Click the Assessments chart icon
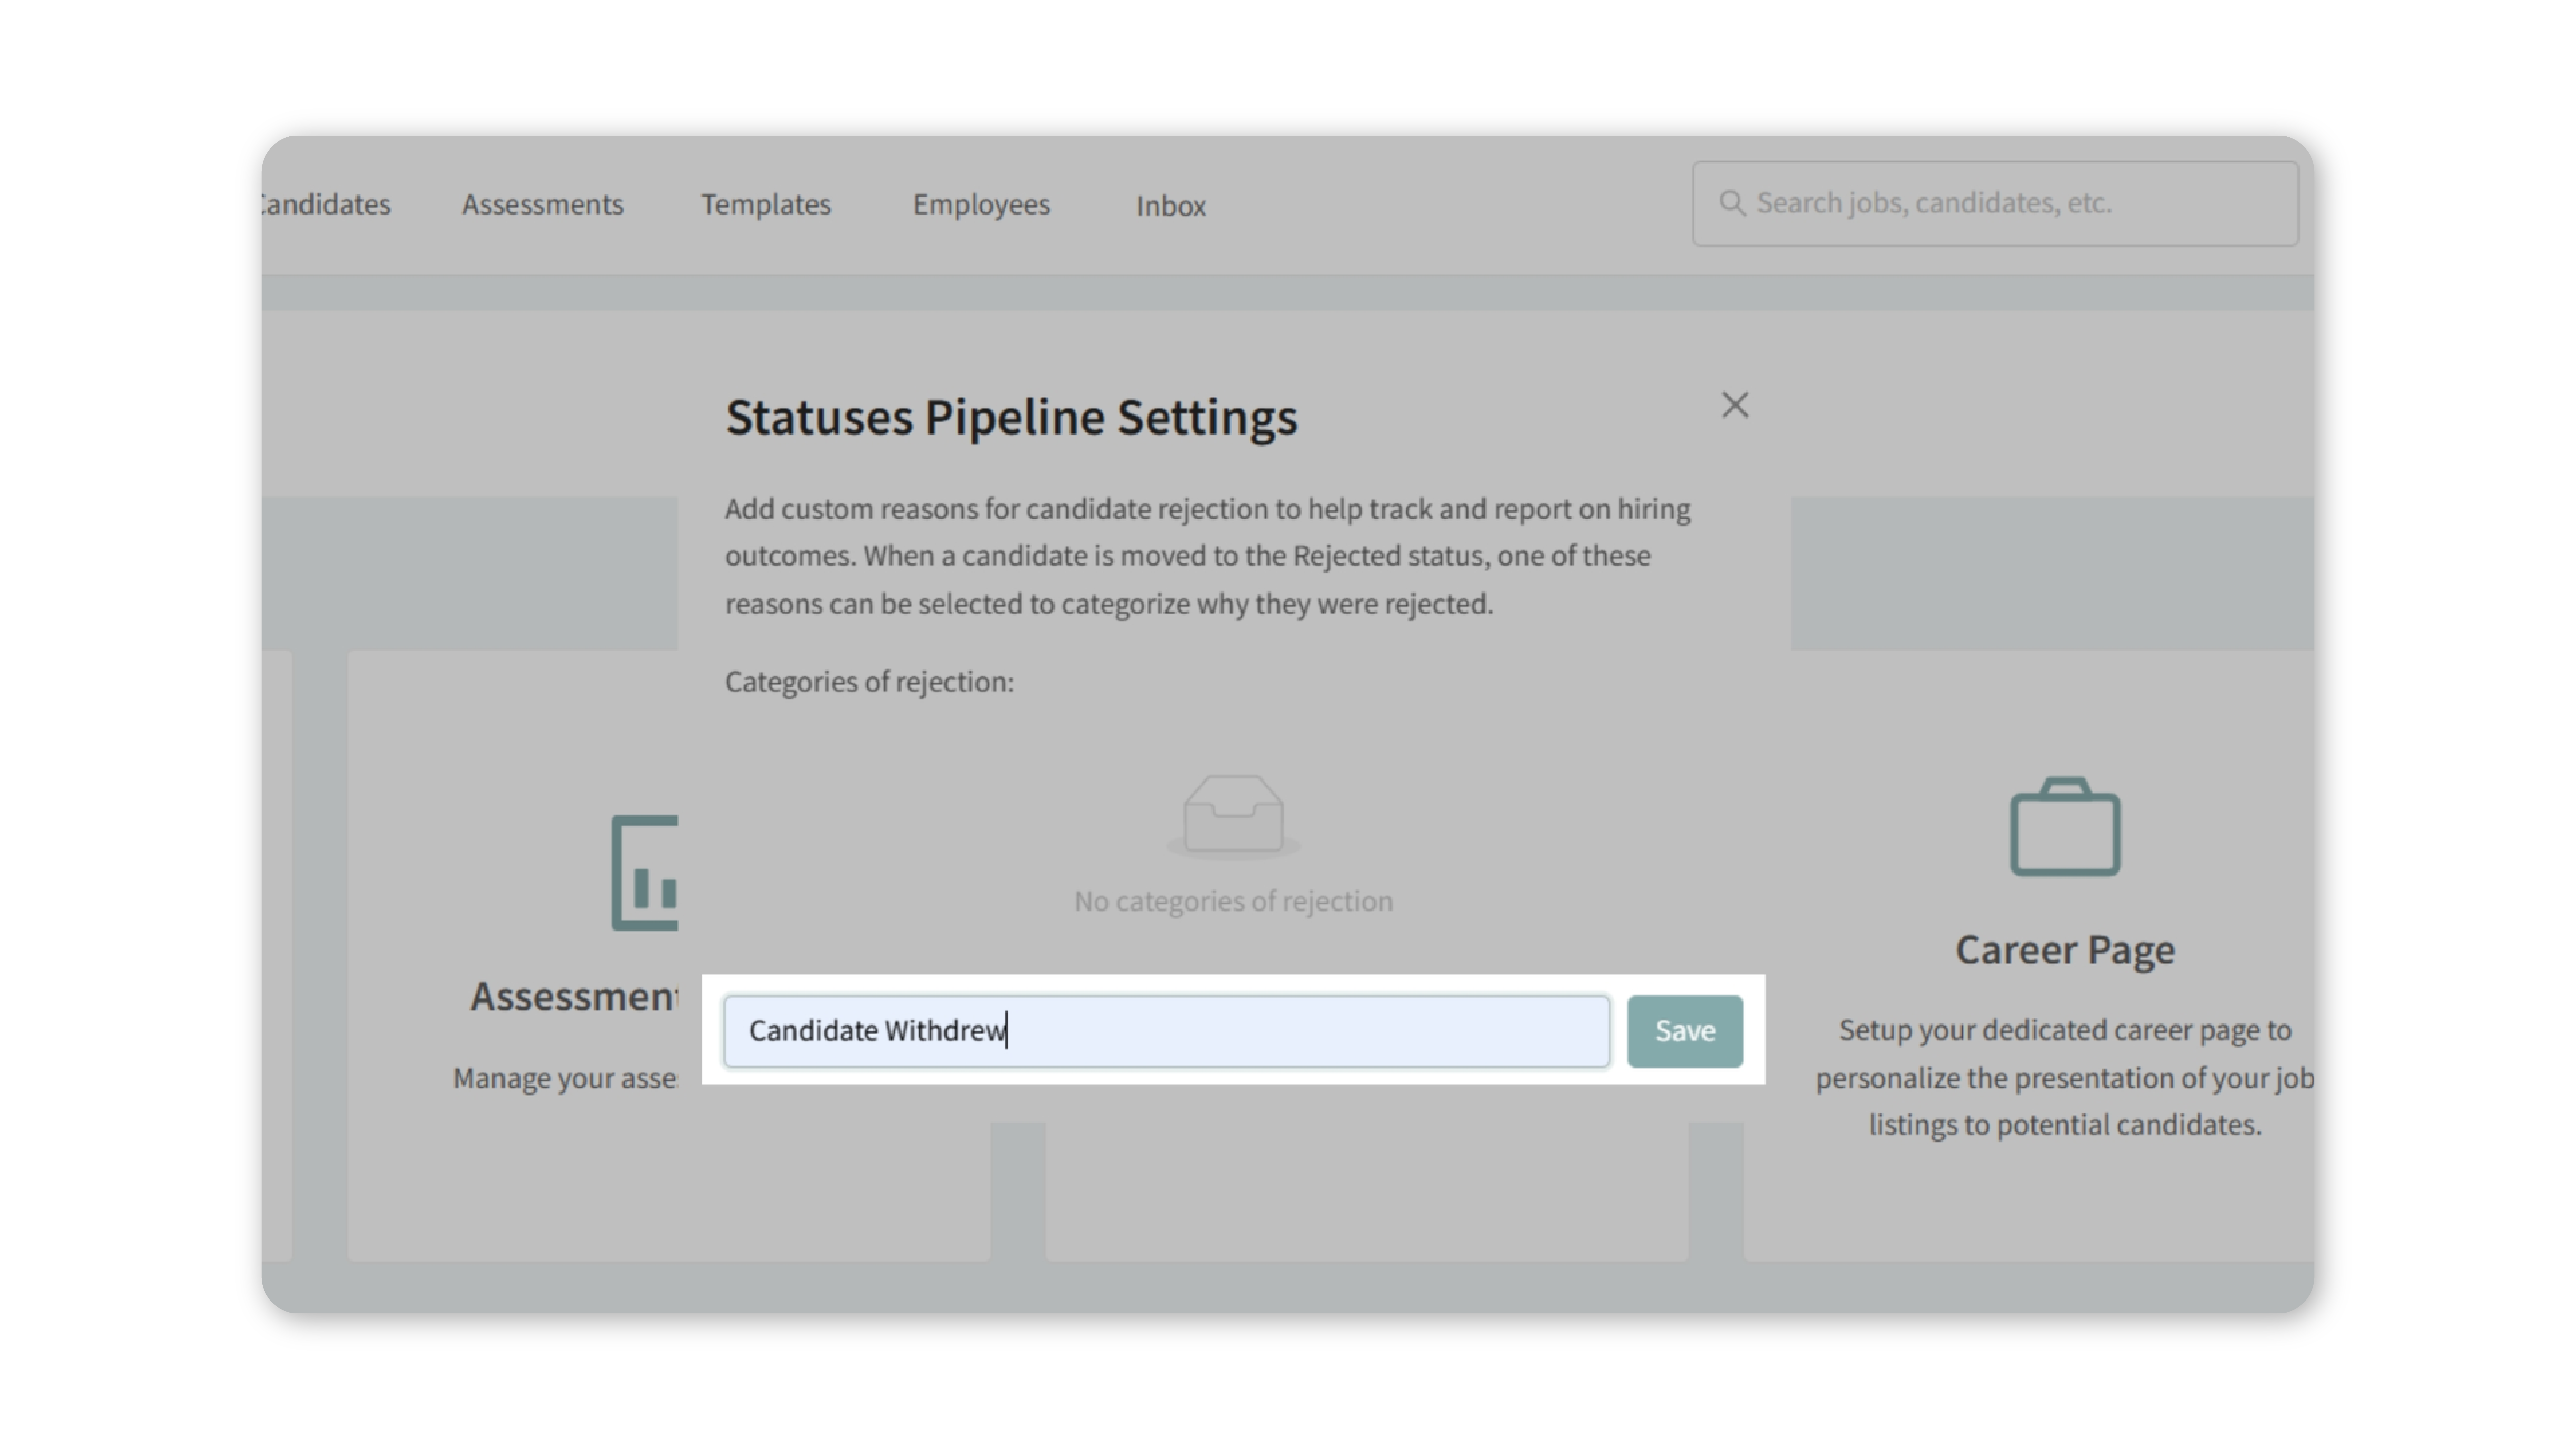Image resolution: width=2576 pixels, height=1449 pixels. [x=645, y=873]
